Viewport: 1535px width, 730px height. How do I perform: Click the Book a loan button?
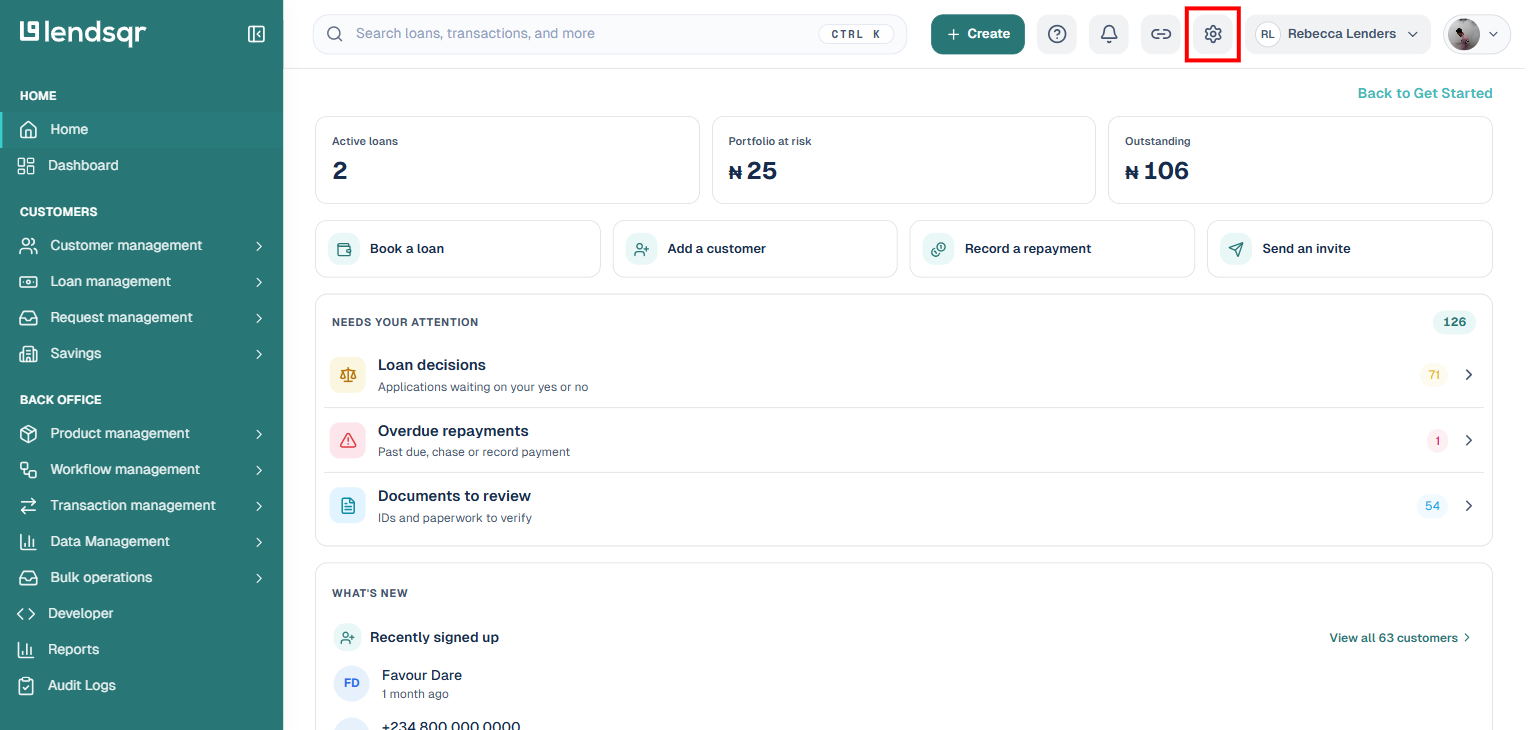[458, 249]
